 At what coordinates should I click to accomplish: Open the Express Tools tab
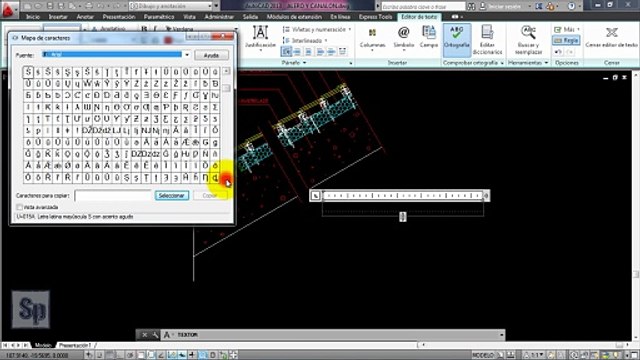tap(375, 17)
